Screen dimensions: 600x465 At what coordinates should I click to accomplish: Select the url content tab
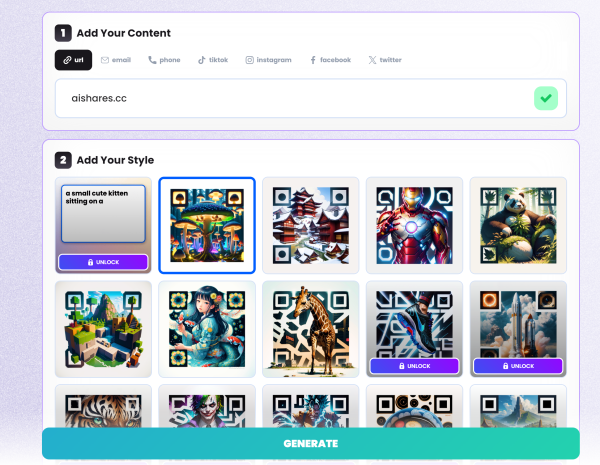(x=73, y=60)
